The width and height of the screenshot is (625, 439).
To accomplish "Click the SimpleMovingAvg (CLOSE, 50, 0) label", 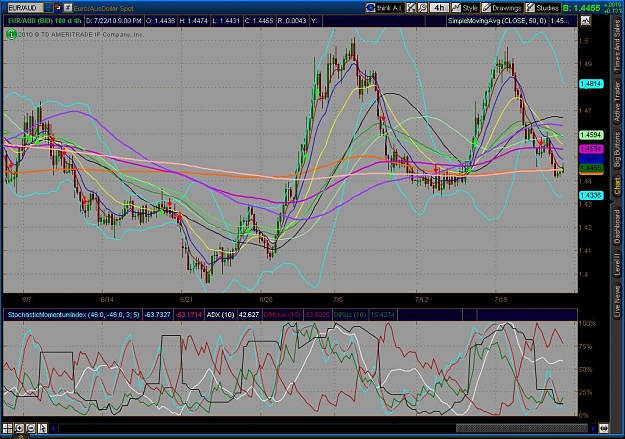I will click(x=497, y=20).
